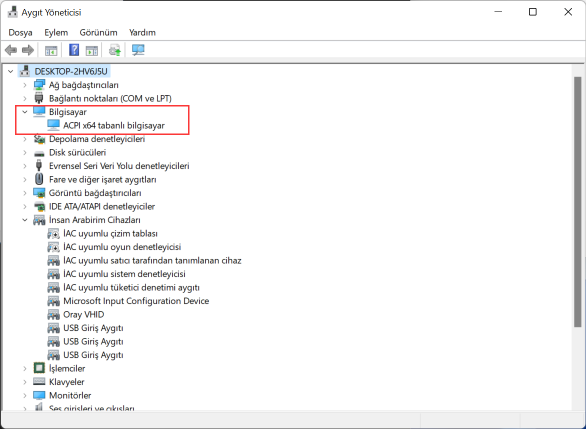Click the Back arrow toolbar icon
Image resolution: width=586 pixels, height=429 pixels.
point(11,50)
